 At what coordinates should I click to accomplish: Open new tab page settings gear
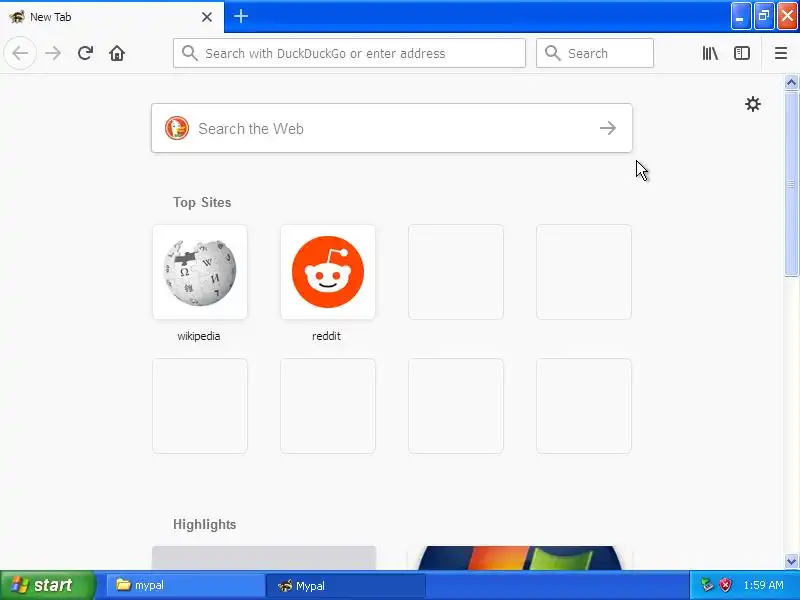coord(753,104)
